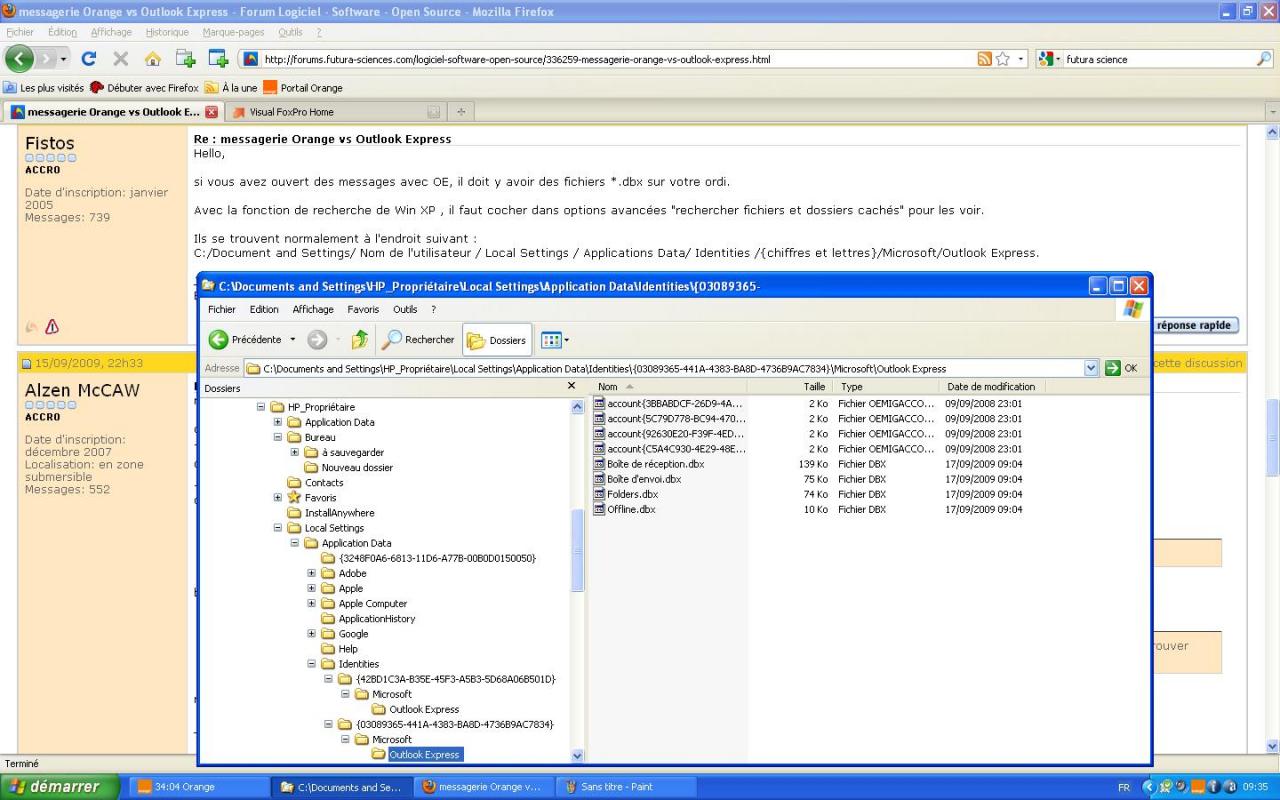Open Firefox Marque-pages menu
Image resolution: width=1280 pixels, height=800 pixels.
[x=234, y=32]
